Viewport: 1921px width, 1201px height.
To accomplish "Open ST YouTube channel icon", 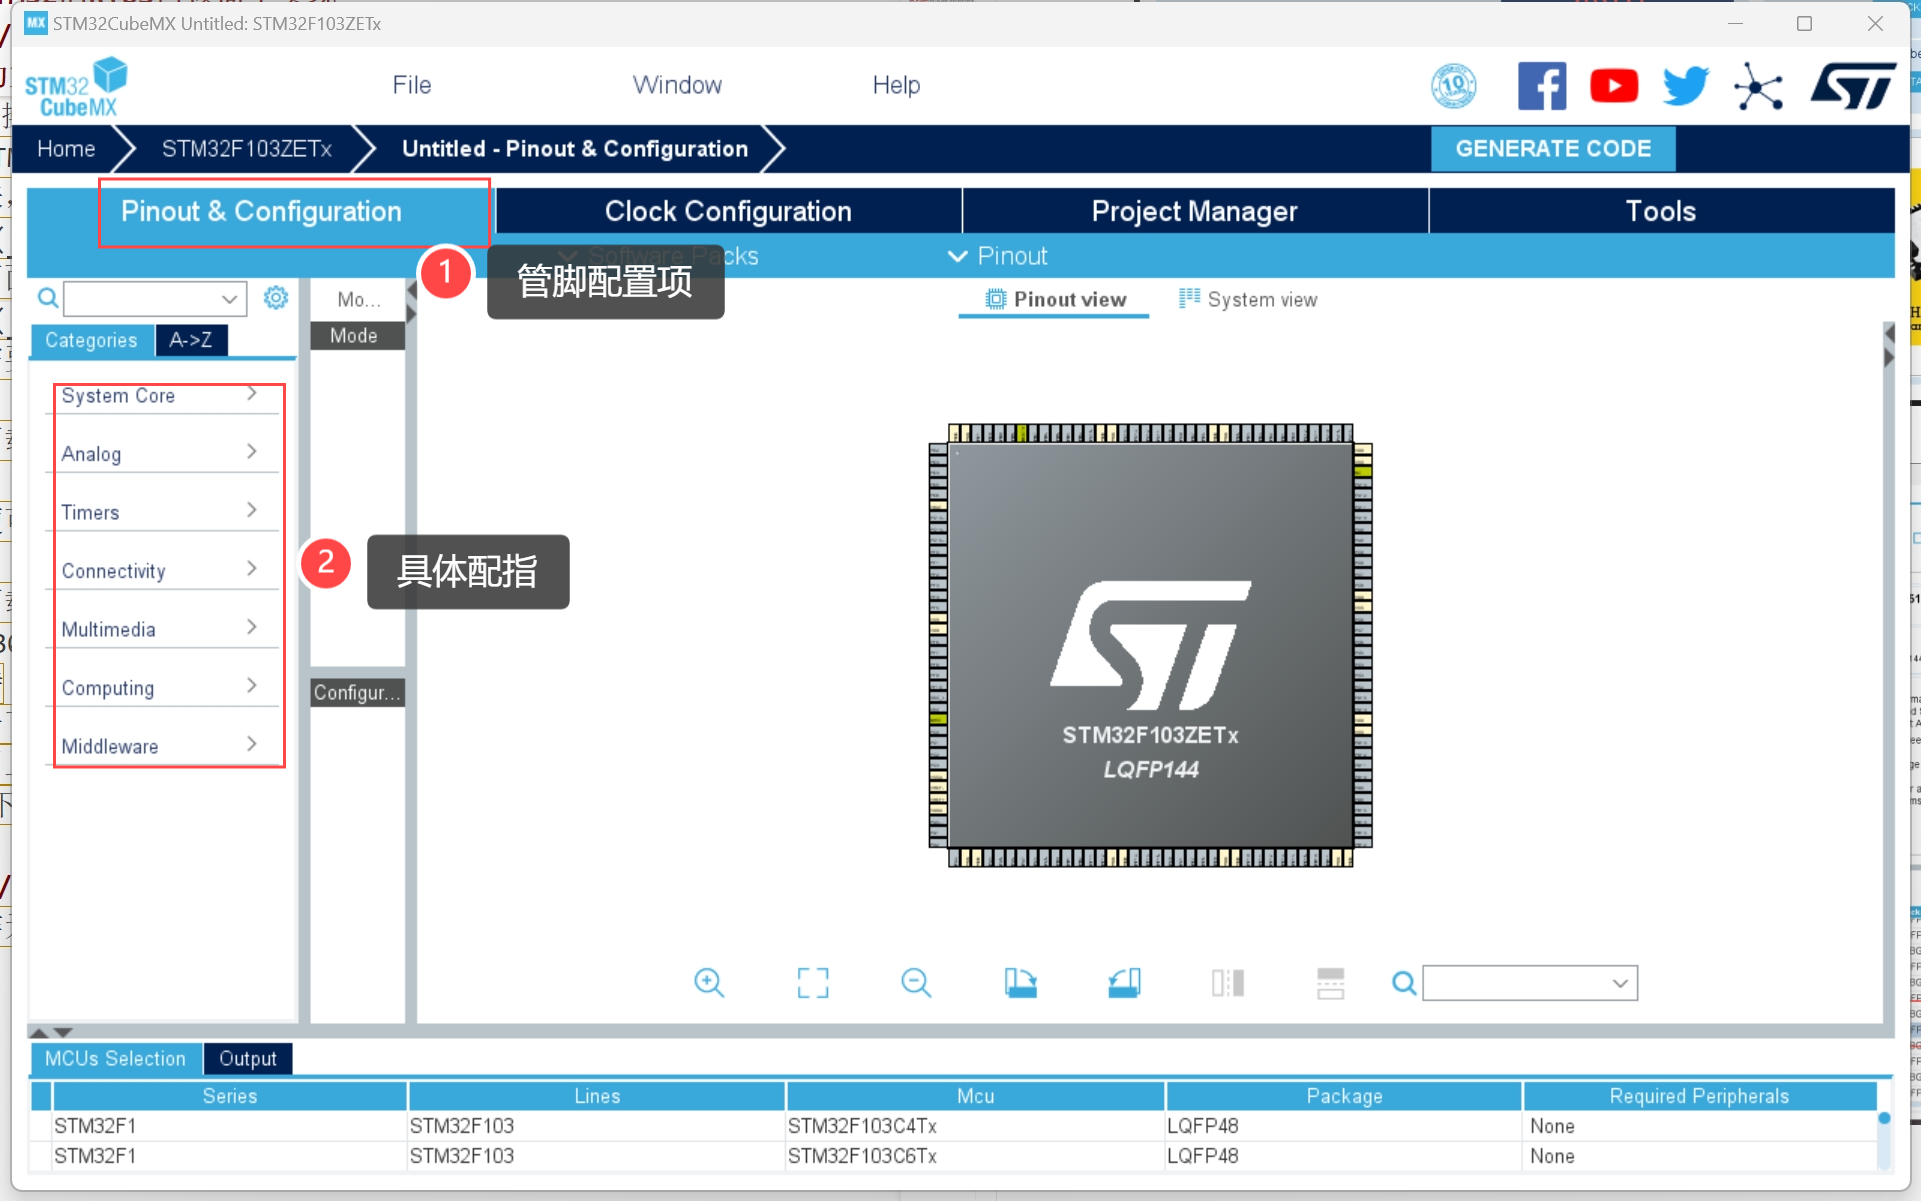I will click(x=1613, y=86).
